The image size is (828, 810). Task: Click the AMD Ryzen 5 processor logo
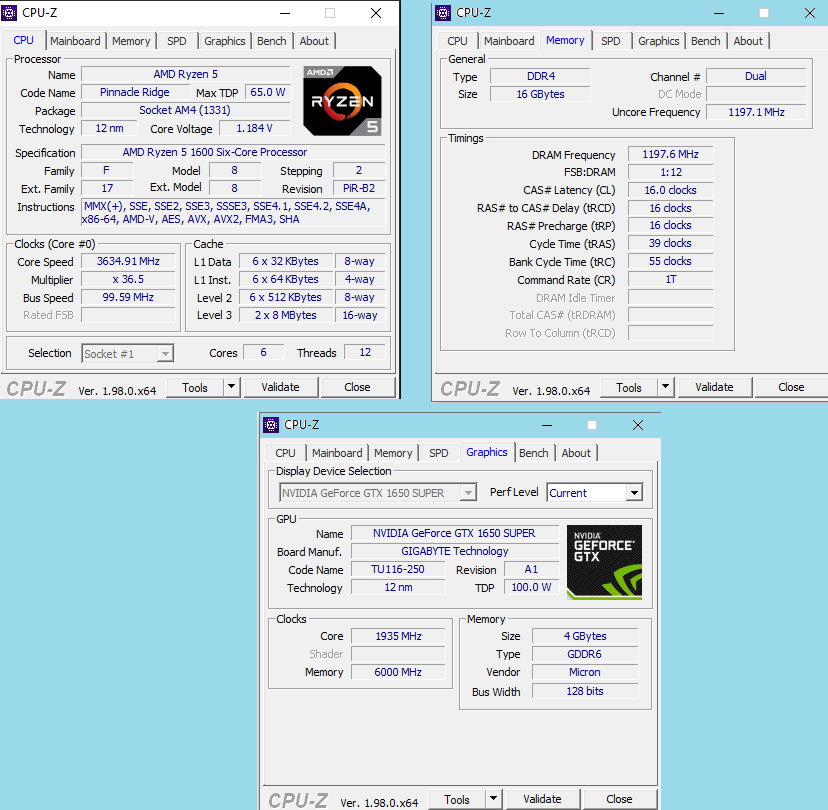pyautogui.click(x=342, y=100)
